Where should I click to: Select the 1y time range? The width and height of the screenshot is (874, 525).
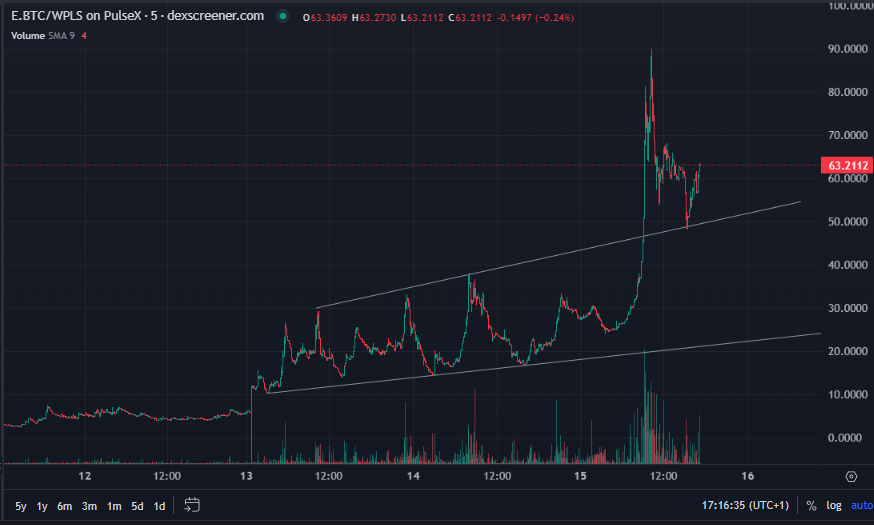[x=42, y=506]
